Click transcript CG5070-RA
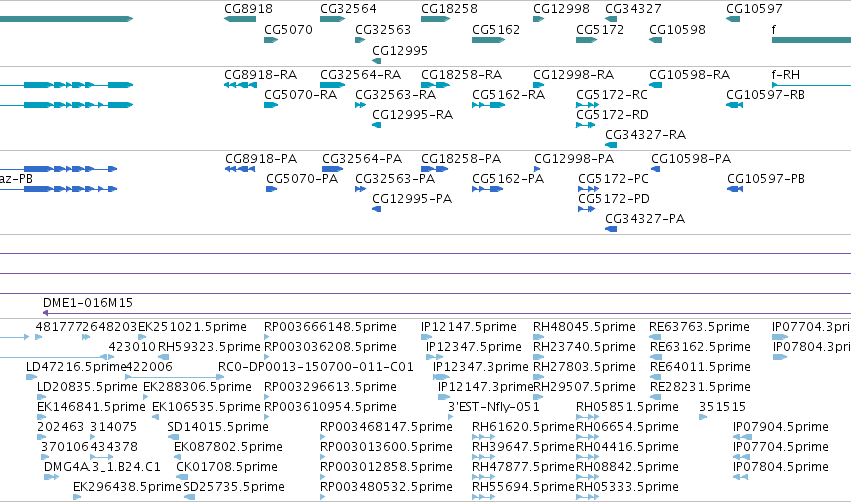Viewport: 851px width, 502px height. (301, 94)
